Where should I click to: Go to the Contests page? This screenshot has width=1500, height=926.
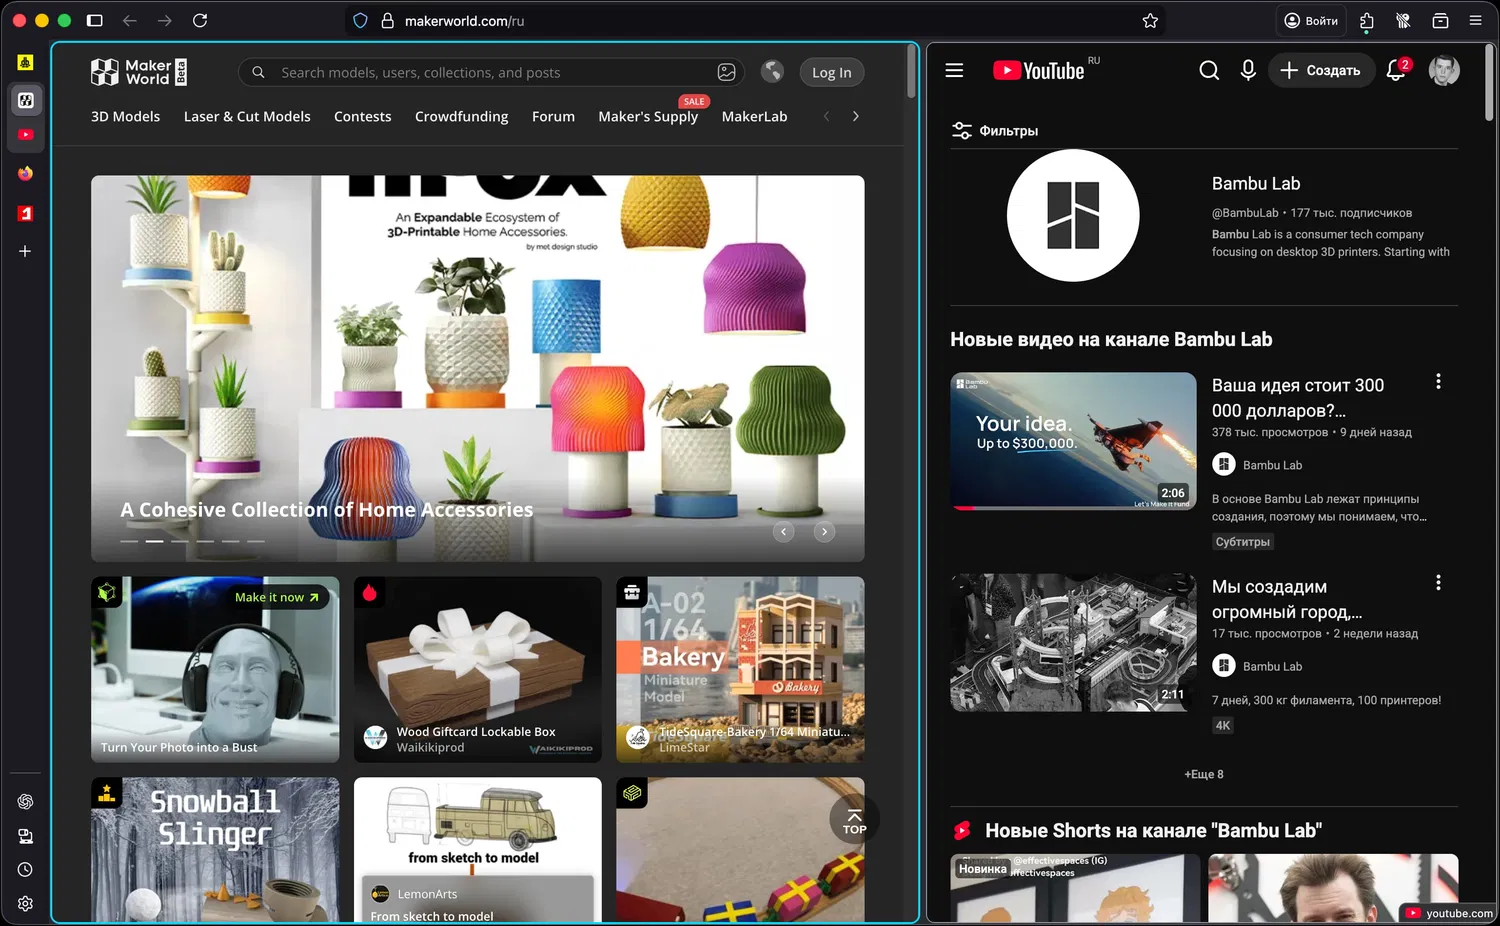362,117
